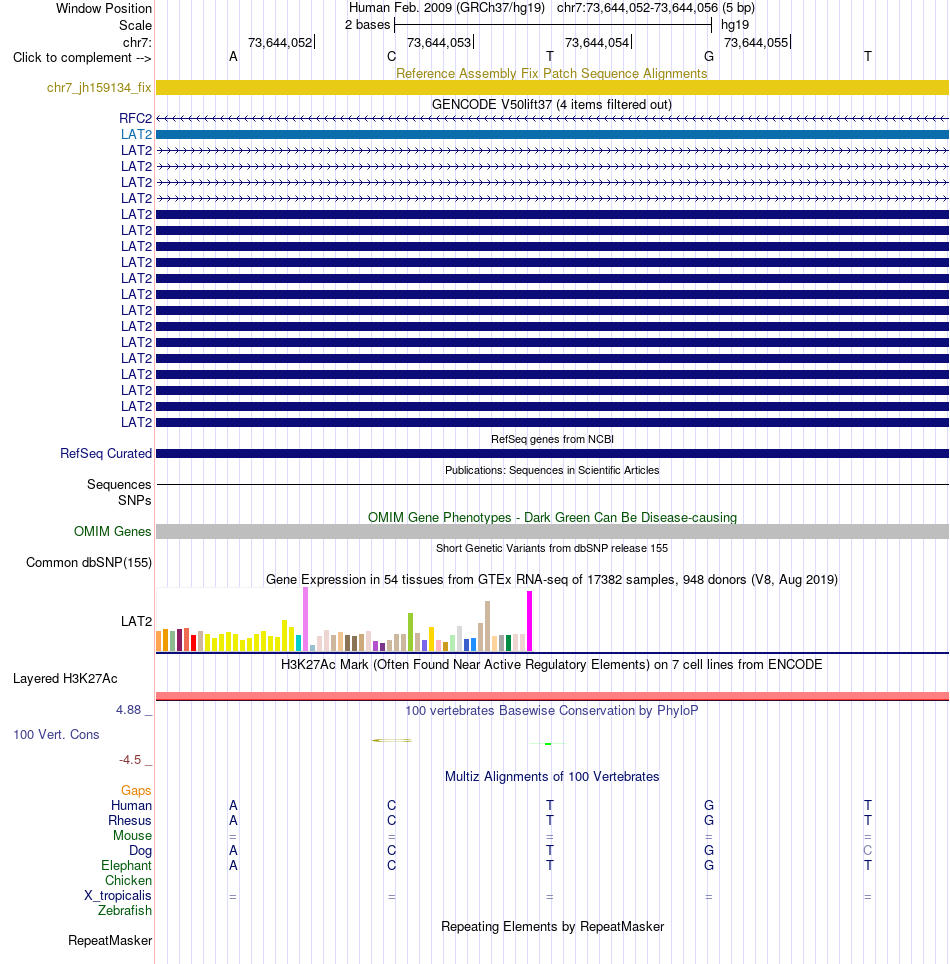Click the Chicken alignment row label
Screen dimensions: 950x964
coord(128,880)
